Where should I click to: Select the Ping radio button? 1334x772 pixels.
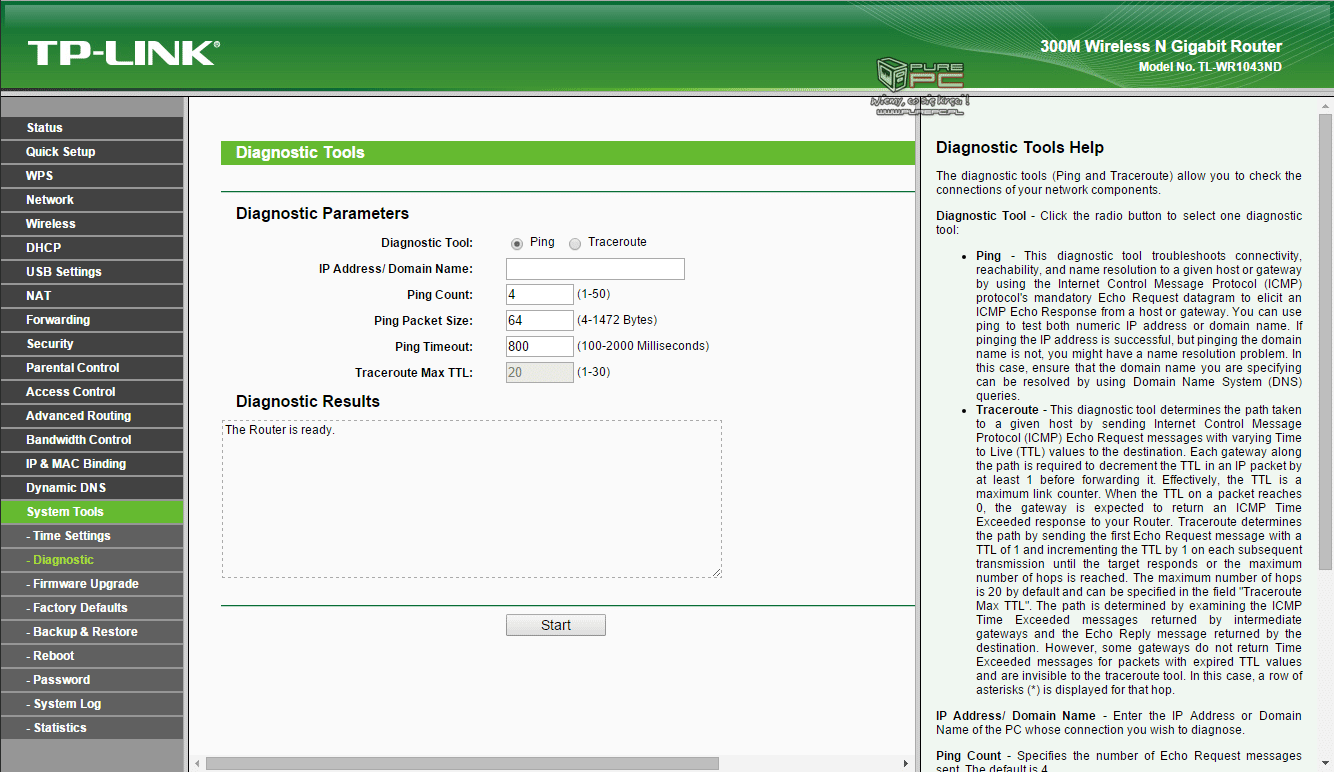point(517,244)
